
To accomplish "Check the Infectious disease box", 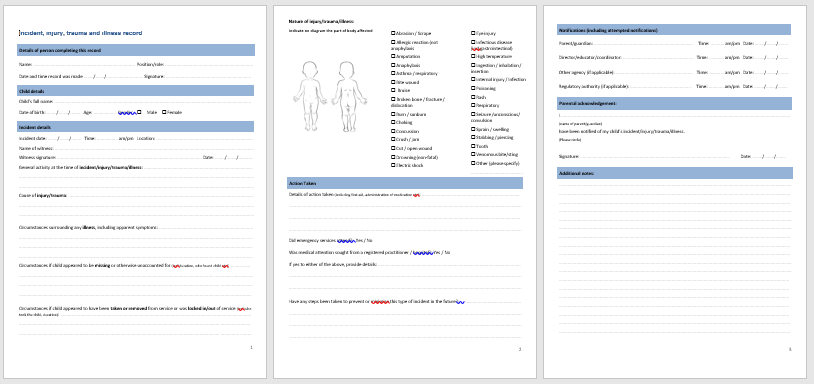I will point(473,42).
